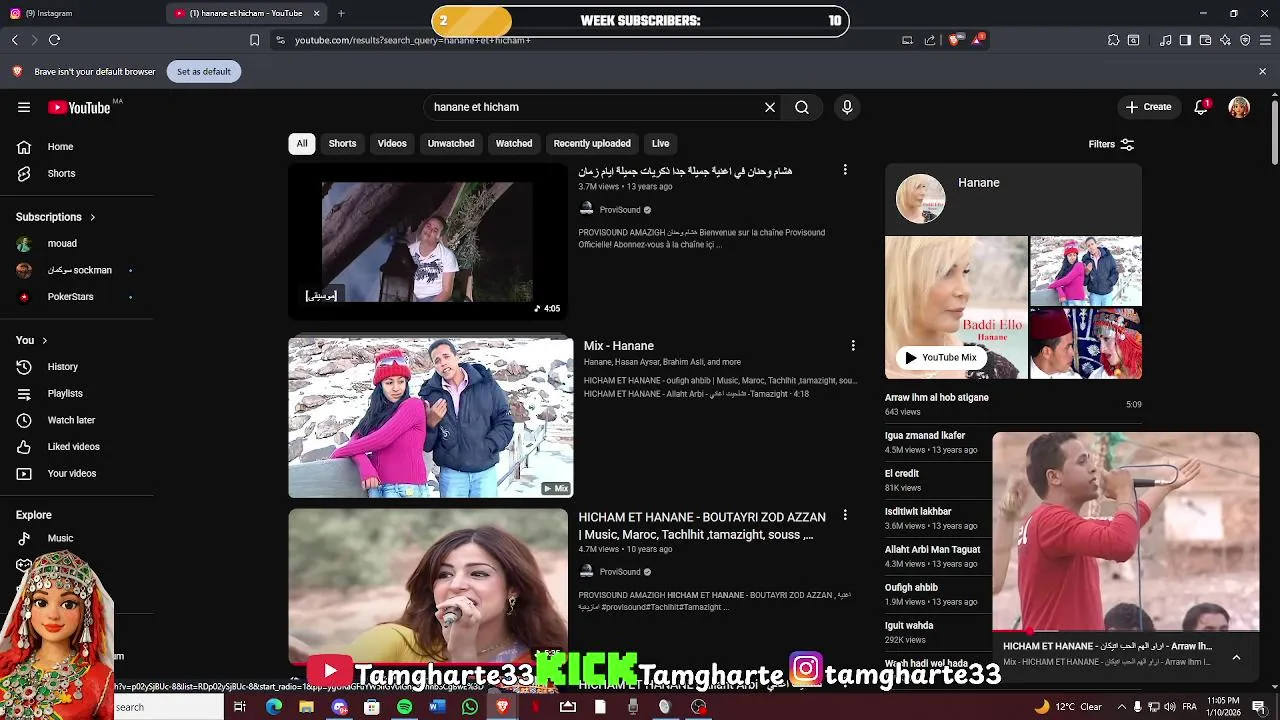Viewport: 1280px width, 720px height.
Task: Dismiss the default browser notification bar
Action: (1262, 71)
